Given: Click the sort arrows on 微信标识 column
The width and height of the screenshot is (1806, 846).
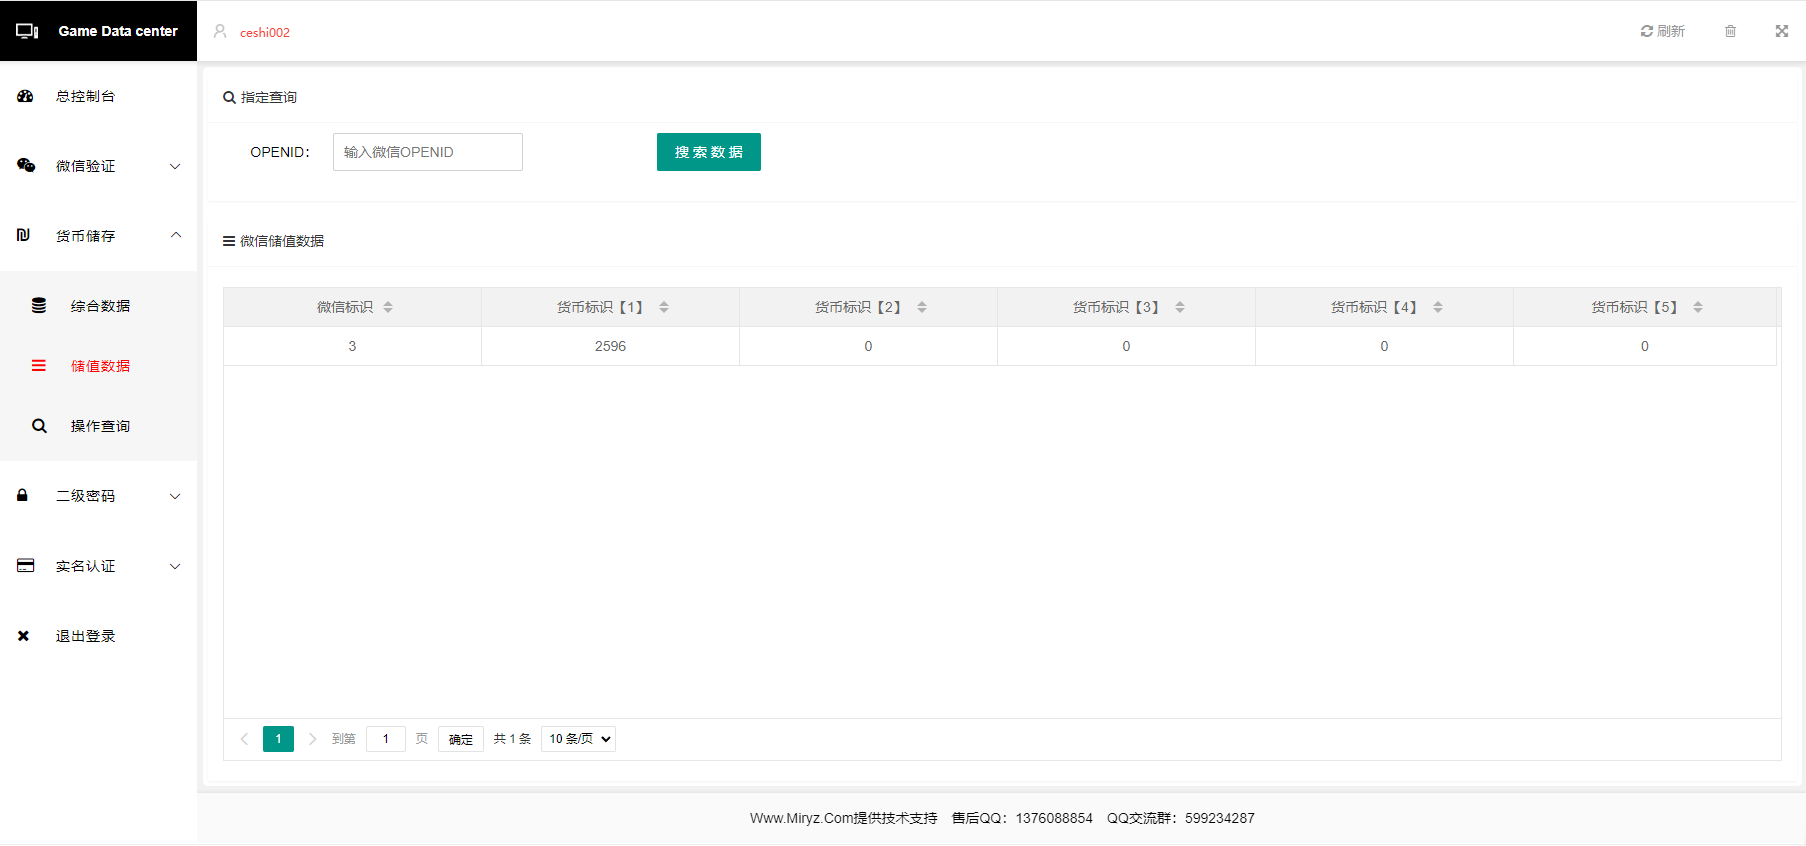Looking at the screenshot, I should [388, 307].
